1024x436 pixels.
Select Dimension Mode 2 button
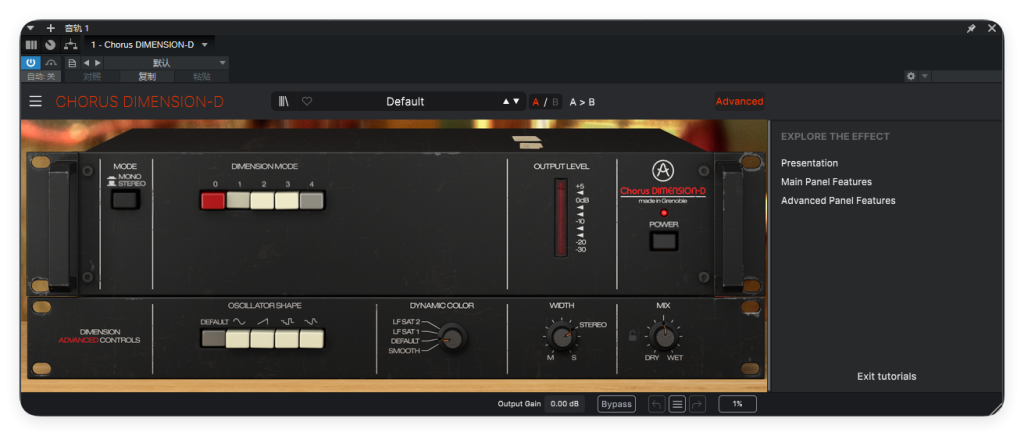pos(262,200)
